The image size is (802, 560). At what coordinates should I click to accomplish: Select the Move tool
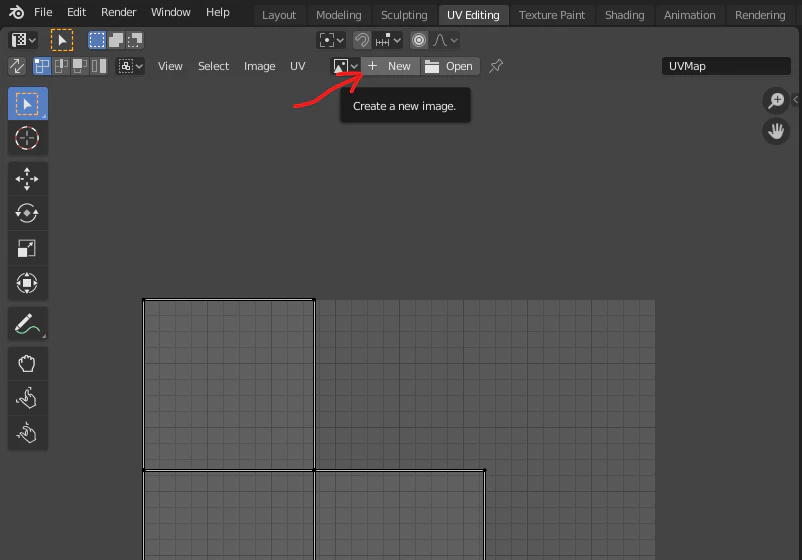coord(28,179)
